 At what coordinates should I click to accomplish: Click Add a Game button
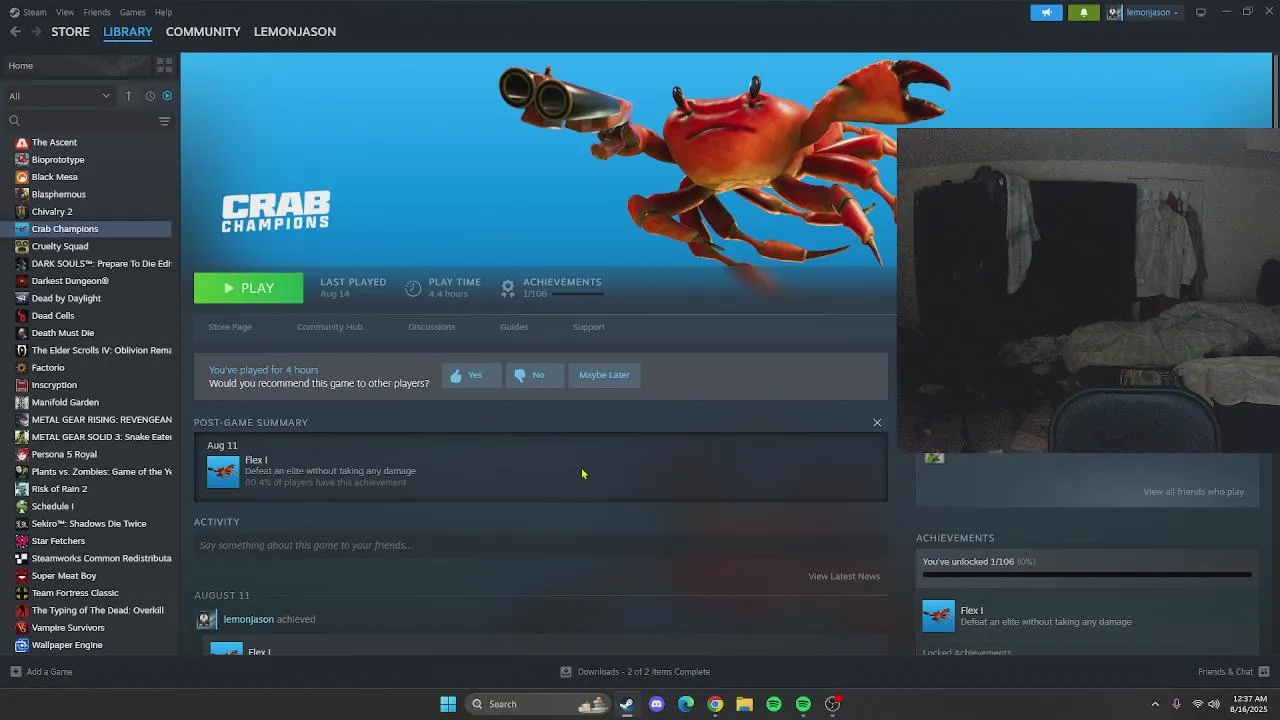pos(41,672)
